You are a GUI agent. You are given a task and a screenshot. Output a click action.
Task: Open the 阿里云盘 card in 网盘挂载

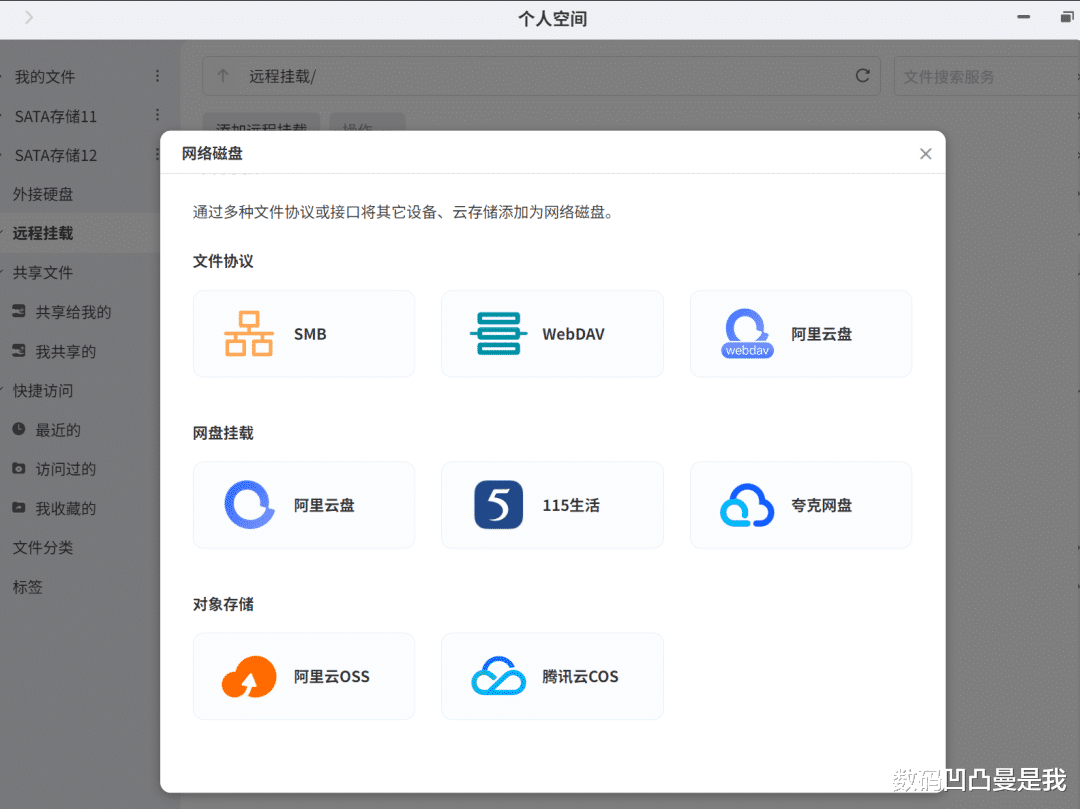(x=304, y=505)
